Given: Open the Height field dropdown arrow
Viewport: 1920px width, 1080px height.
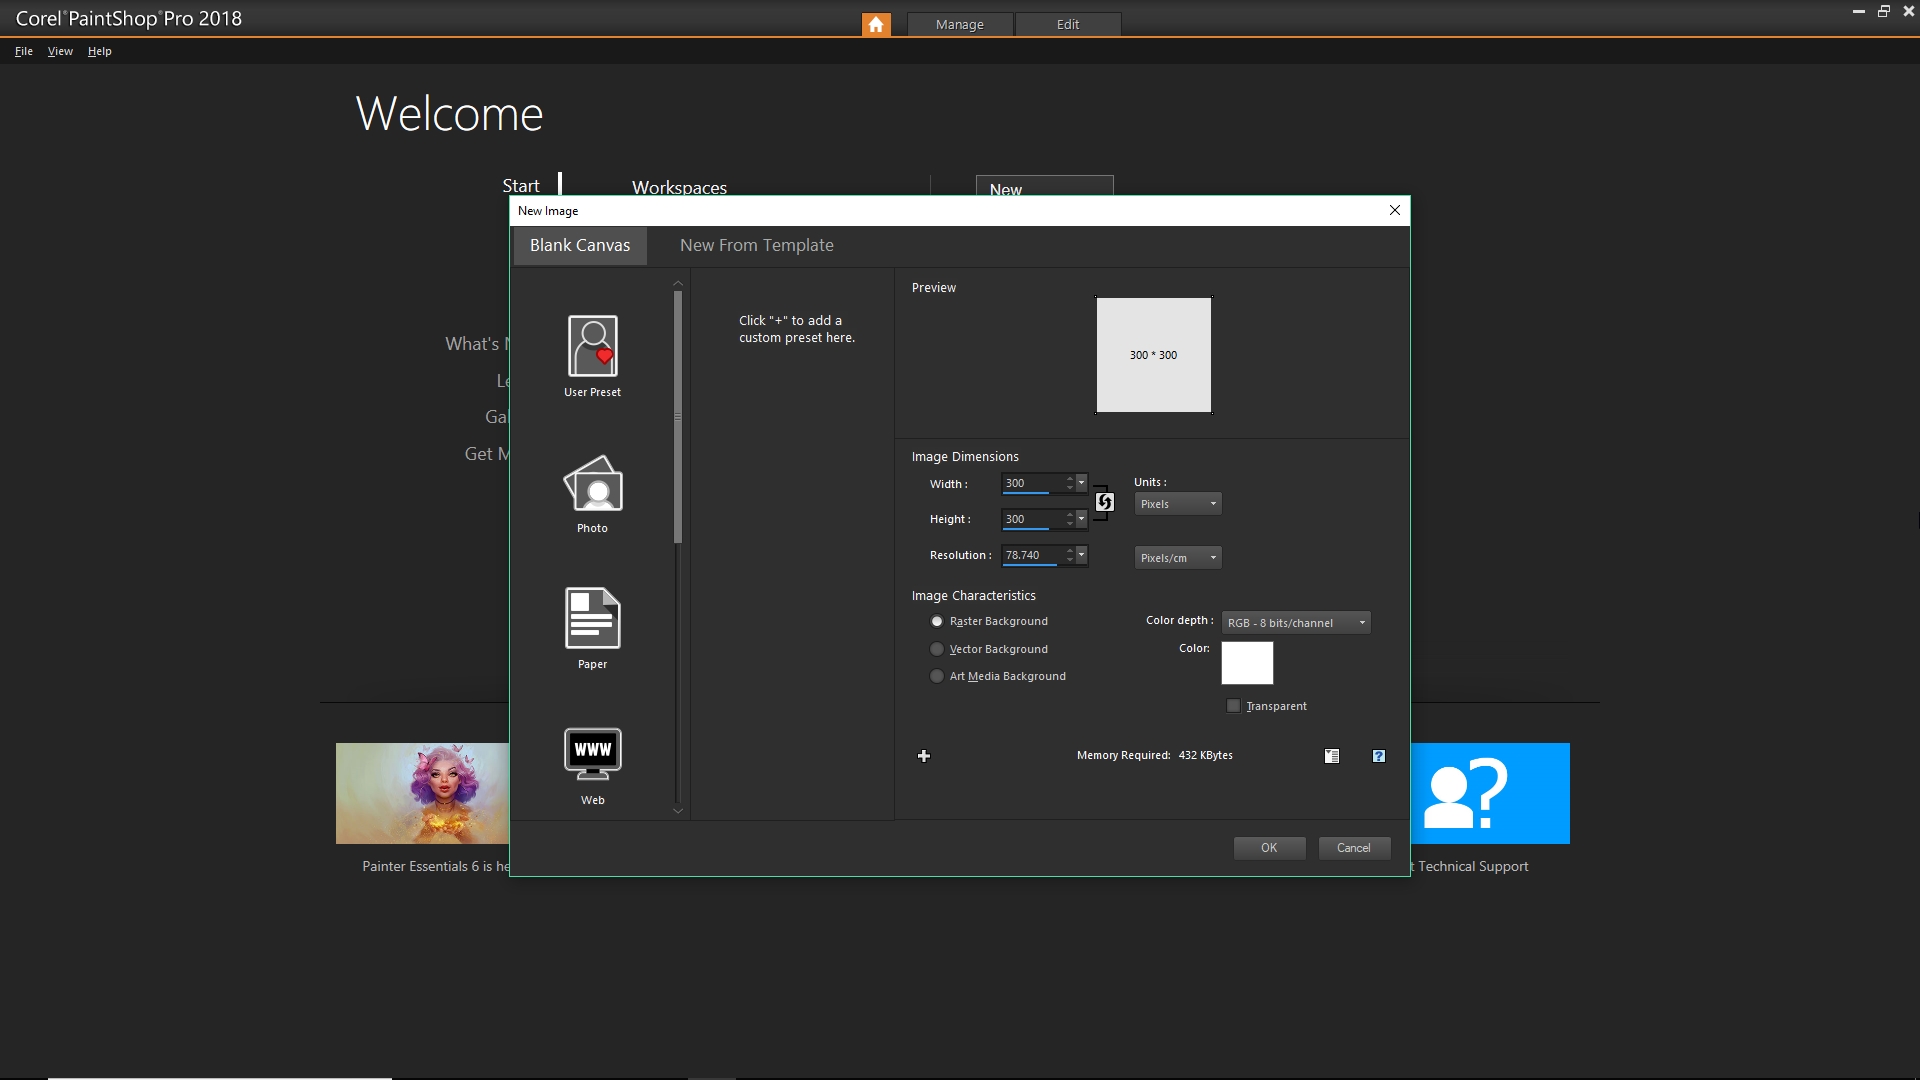Looking at the screenshot, I should point(1081,519).
